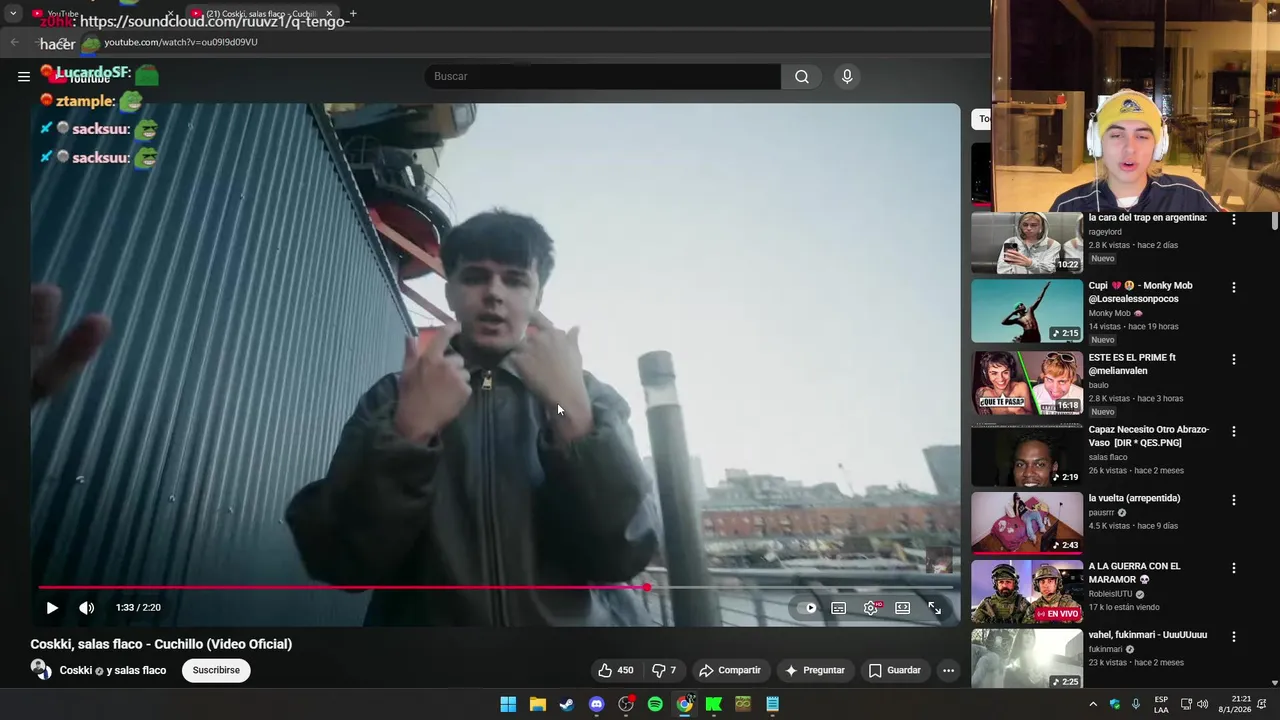Viewport: 1280px width, 720px height.
Task: Start voice search with microphone icon
Action: 847,76
